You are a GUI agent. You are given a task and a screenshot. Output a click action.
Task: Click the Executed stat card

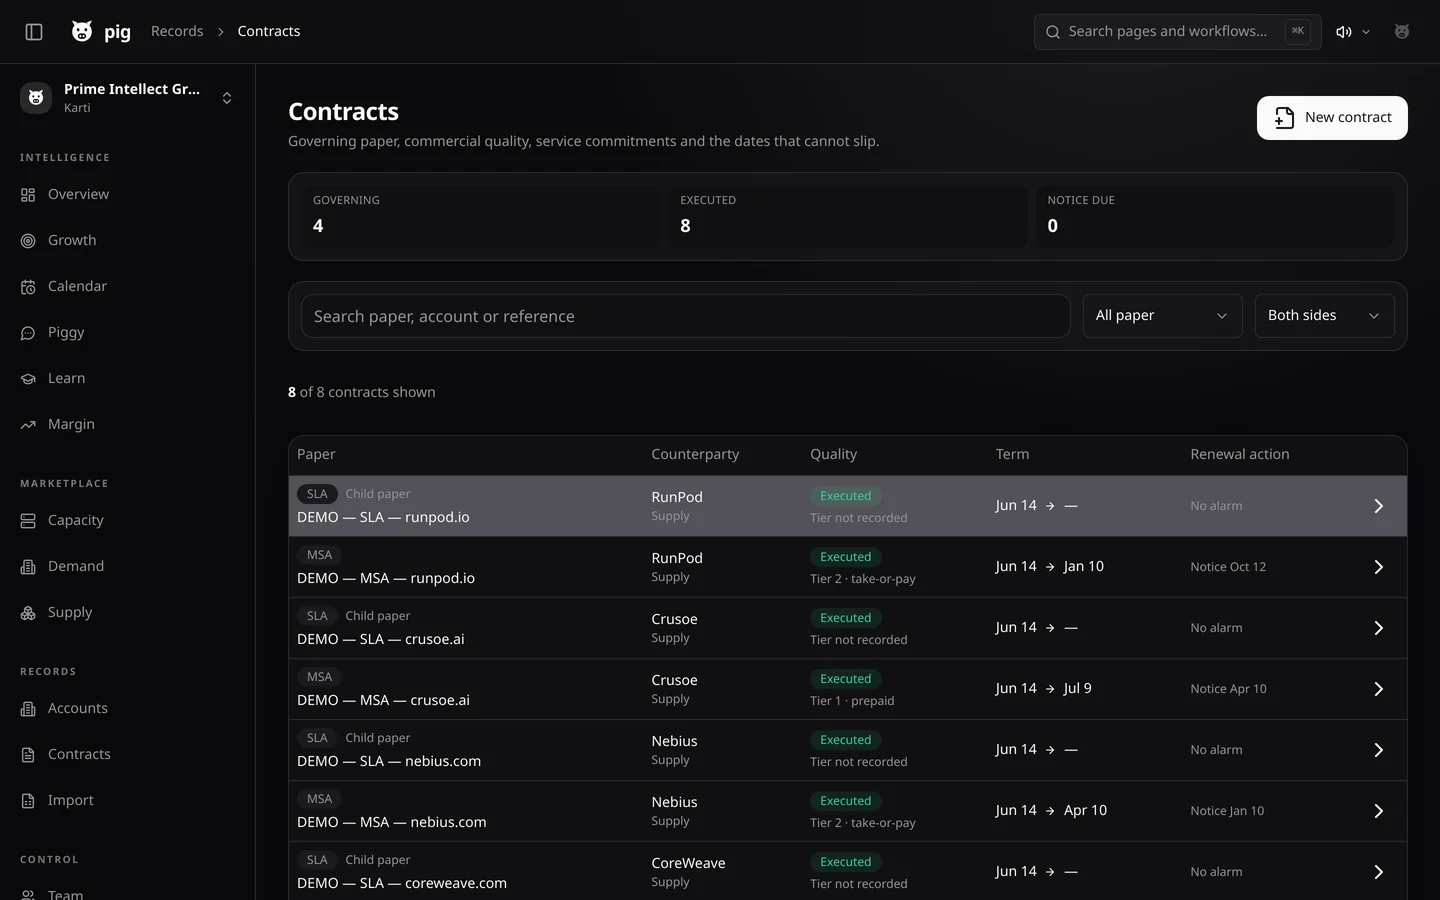(x=848, y=216)
